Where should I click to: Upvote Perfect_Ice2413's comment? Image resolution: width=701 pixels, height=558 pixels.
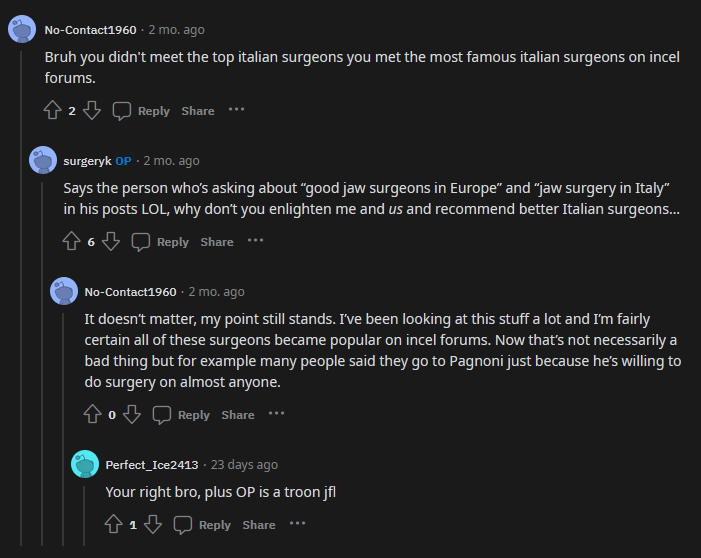tap(114, 524)
